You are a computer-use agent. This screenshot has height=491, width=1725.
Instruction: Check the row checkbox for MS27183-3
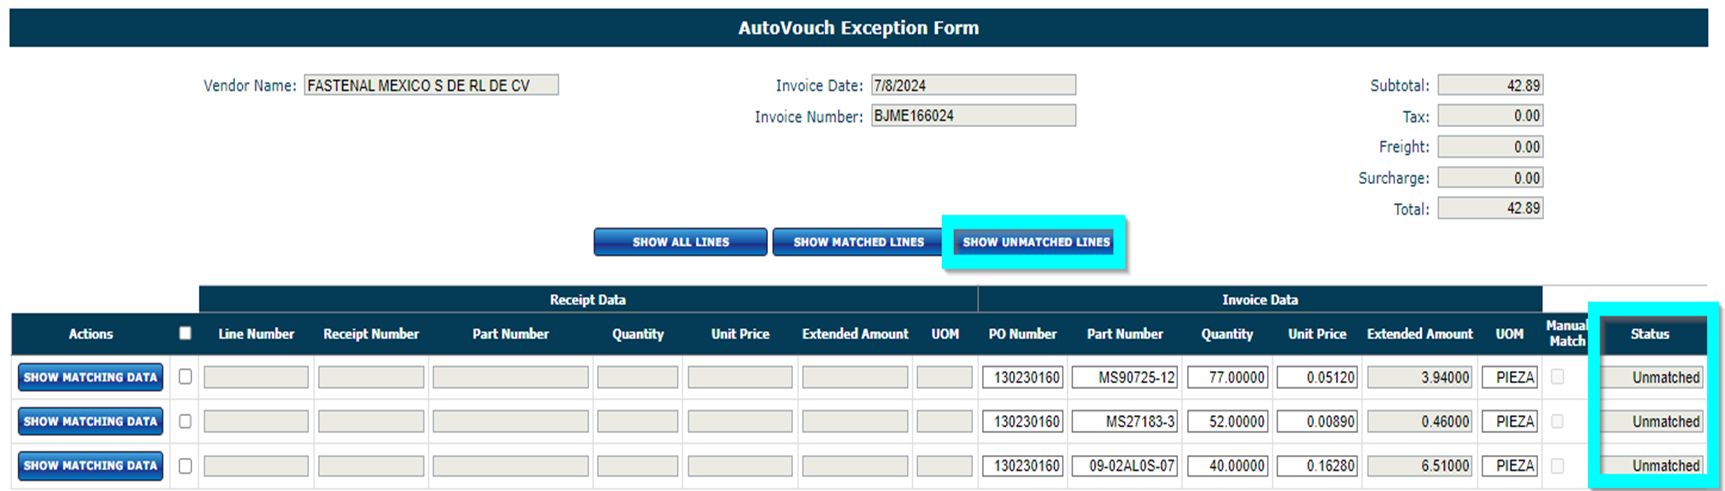(x=185, y=421)
